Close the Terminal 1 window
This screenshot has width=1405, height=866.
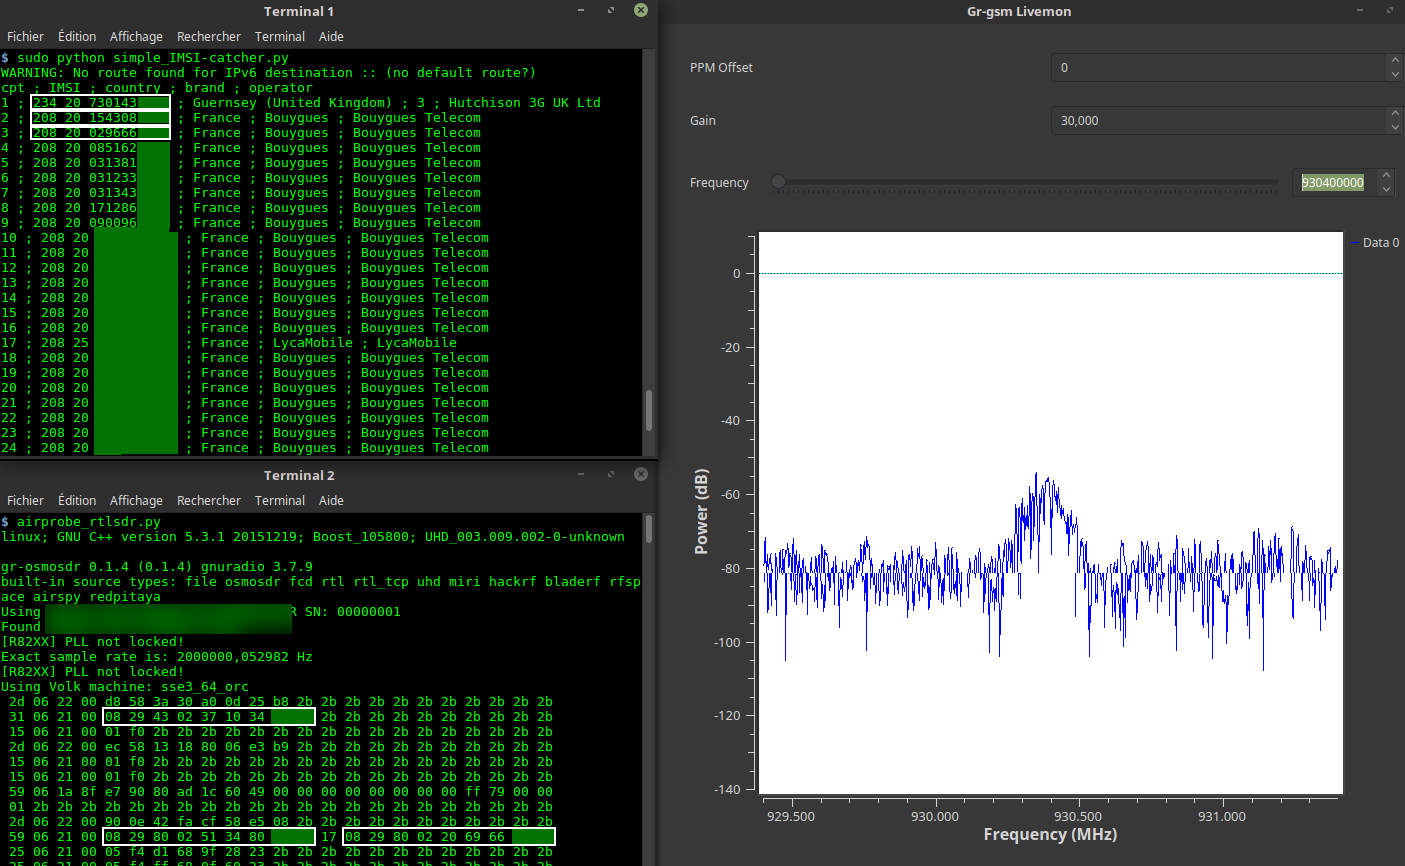(x=641, y=10)
